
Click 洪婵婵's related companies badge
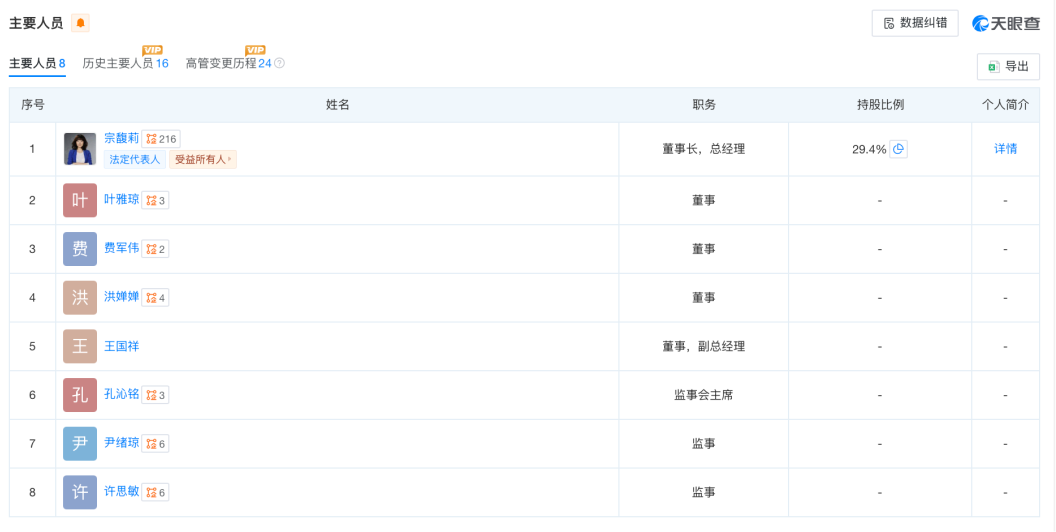pos(155,297)
